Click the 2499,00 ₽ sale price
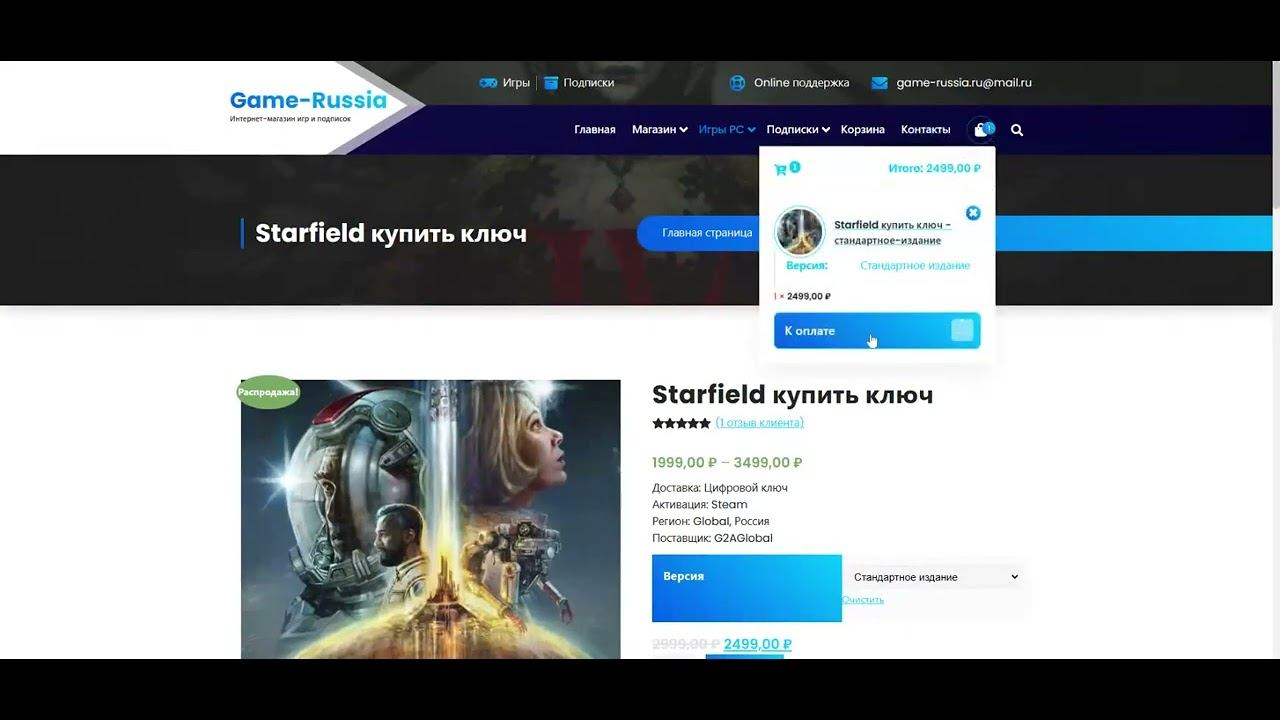Image resolution: width=1280 pixels, height=720 pixels. coord(758,644)
